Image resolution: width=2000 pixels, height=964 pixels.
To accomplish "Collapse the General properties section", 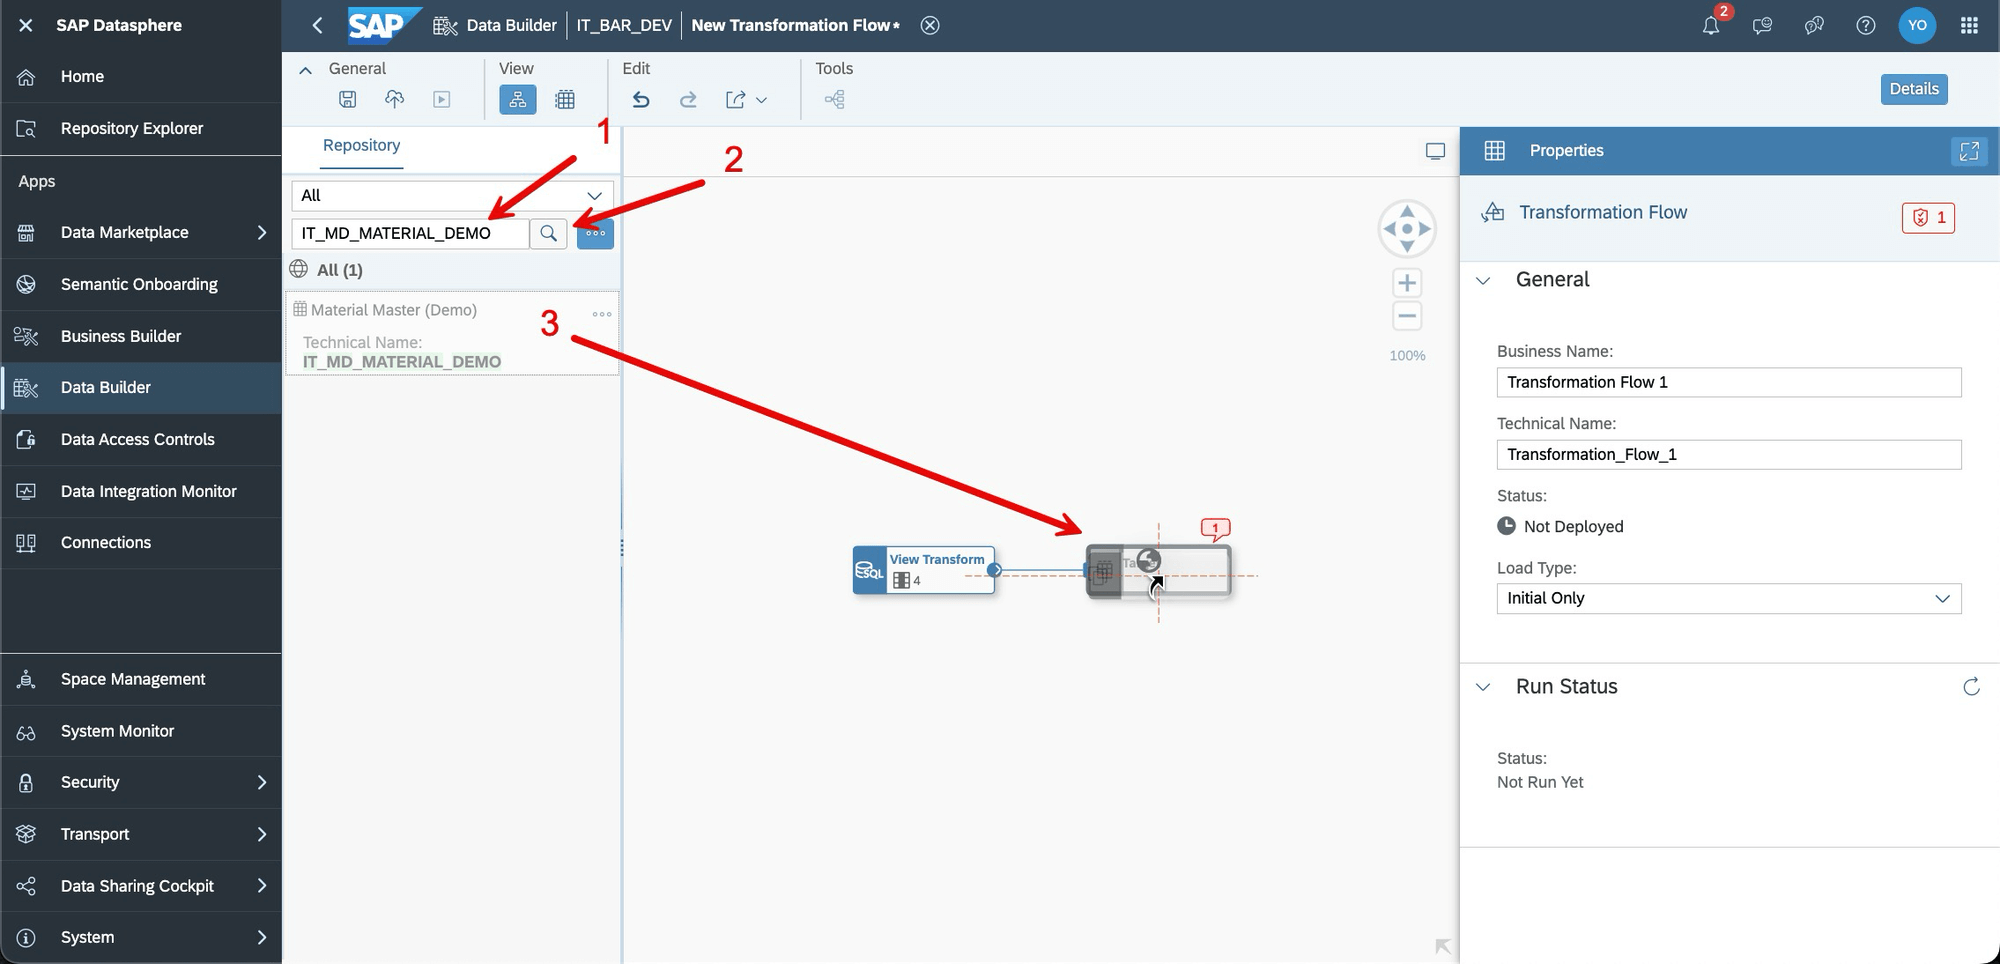I will click(x=1484, y=281).
